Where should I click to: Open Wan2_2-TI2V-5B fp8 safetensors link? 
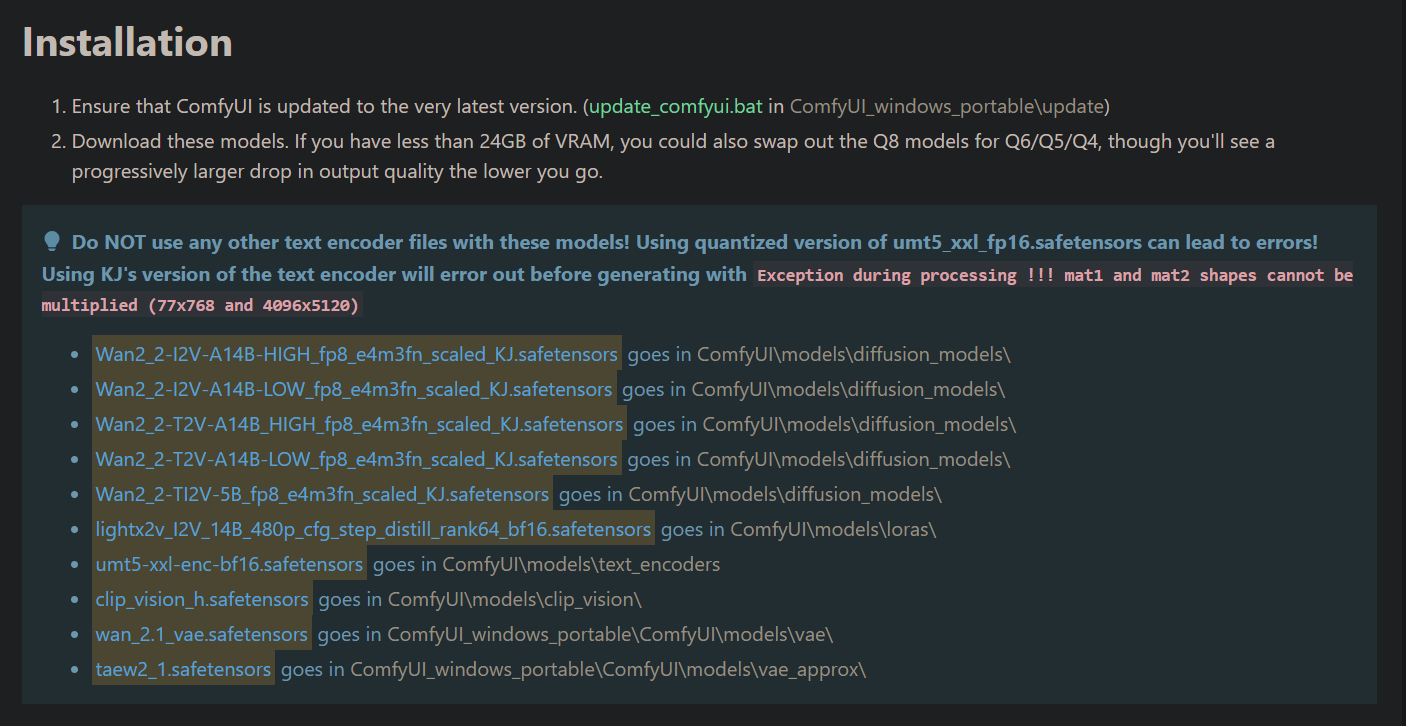tap(323, 494)
